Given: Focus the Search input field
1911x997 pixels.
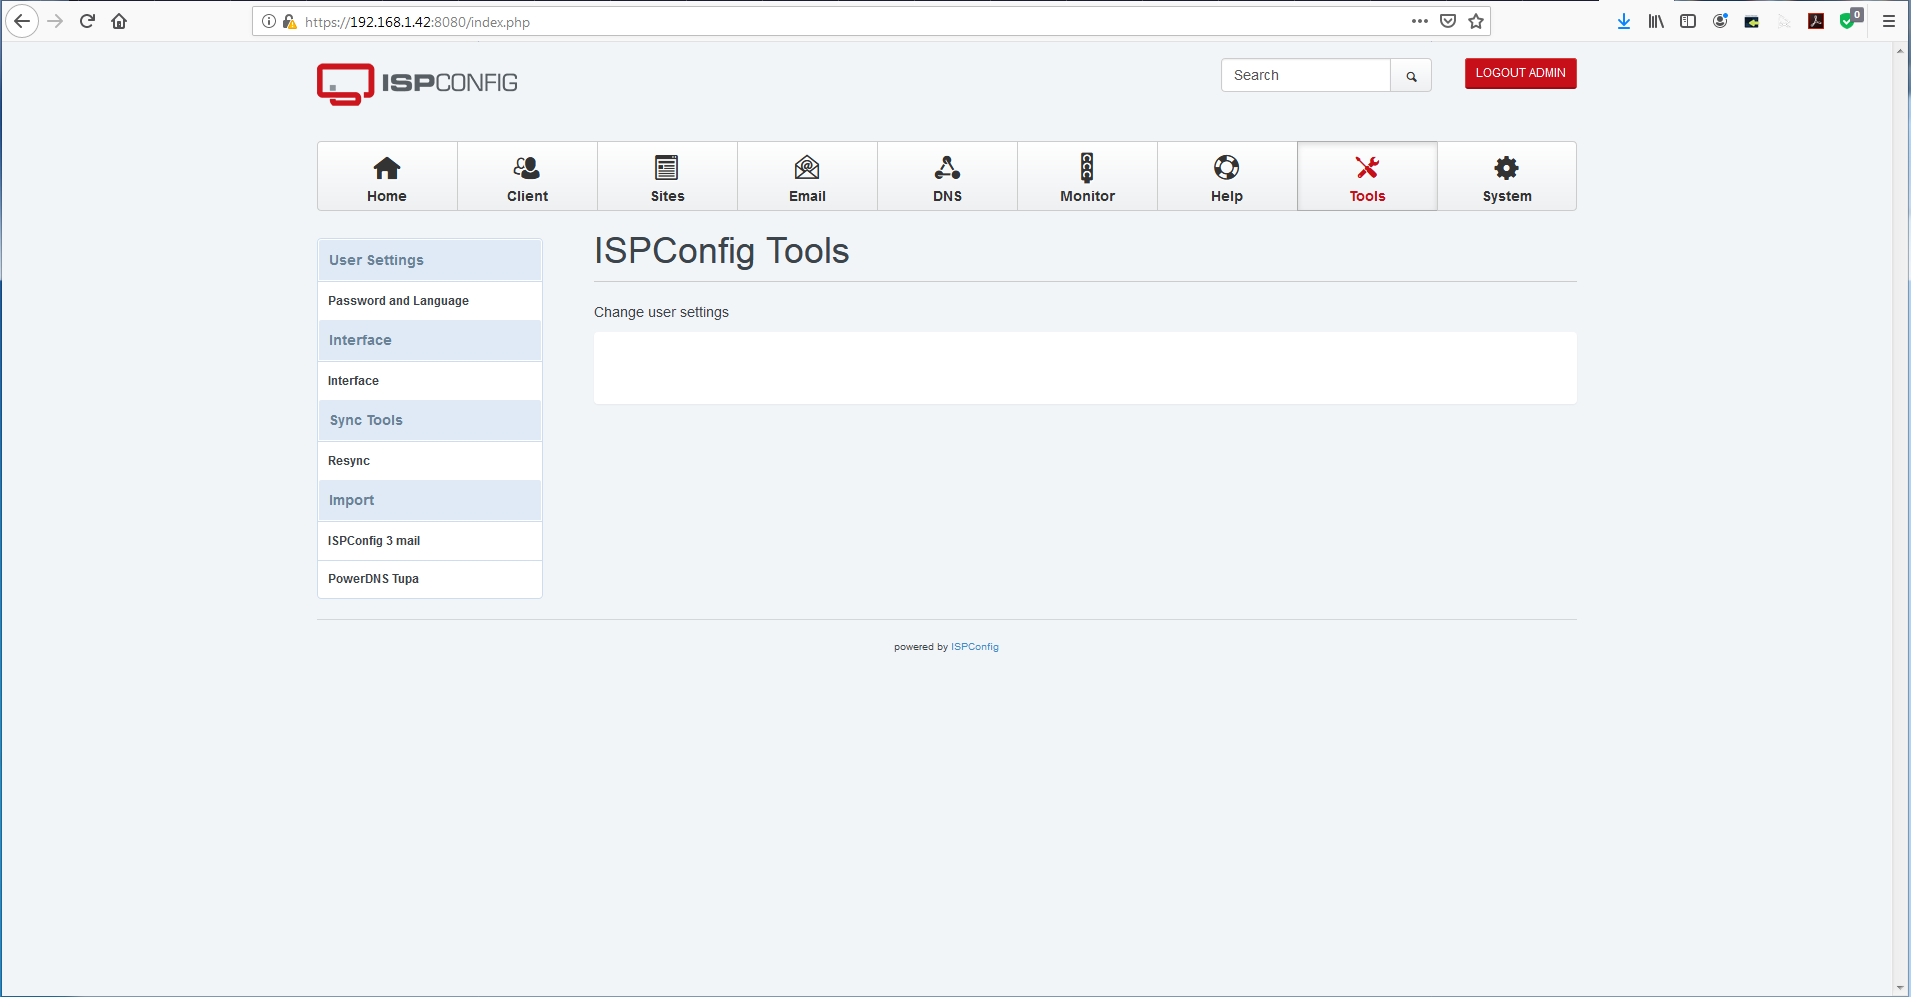Looking at the screenshot, I should point(1305,76).
